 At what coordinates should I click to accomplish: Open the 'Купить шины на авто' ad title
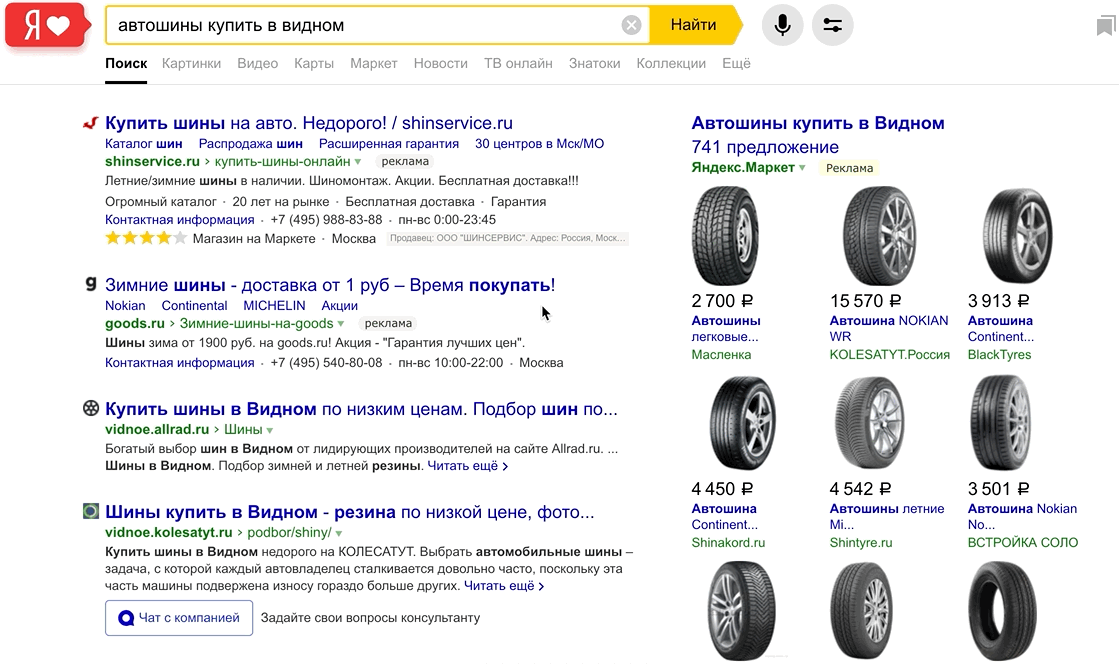pos(309,123)
